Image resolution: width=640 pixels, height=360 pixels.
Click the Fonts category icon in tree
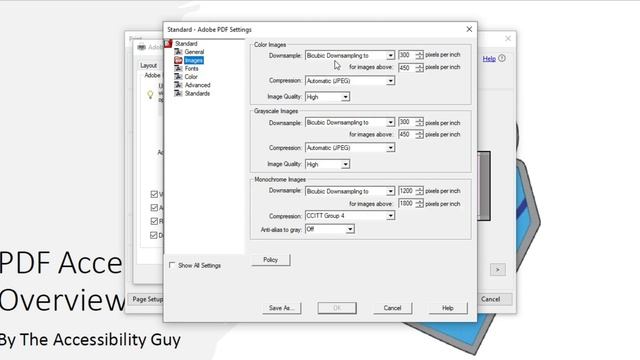pyautogui.click(x=178, y=68)
